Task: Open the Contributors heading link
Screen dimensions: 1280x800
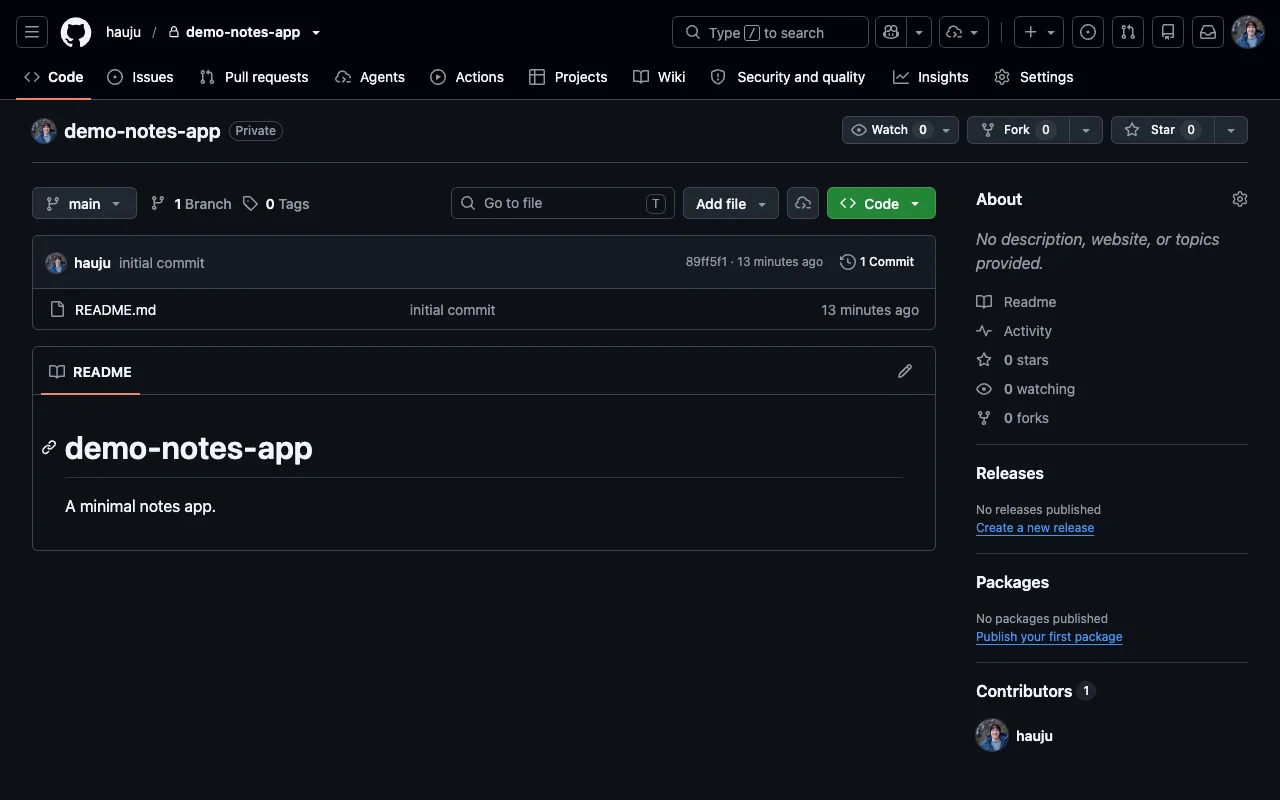Action: click(x=1035, y=691)
